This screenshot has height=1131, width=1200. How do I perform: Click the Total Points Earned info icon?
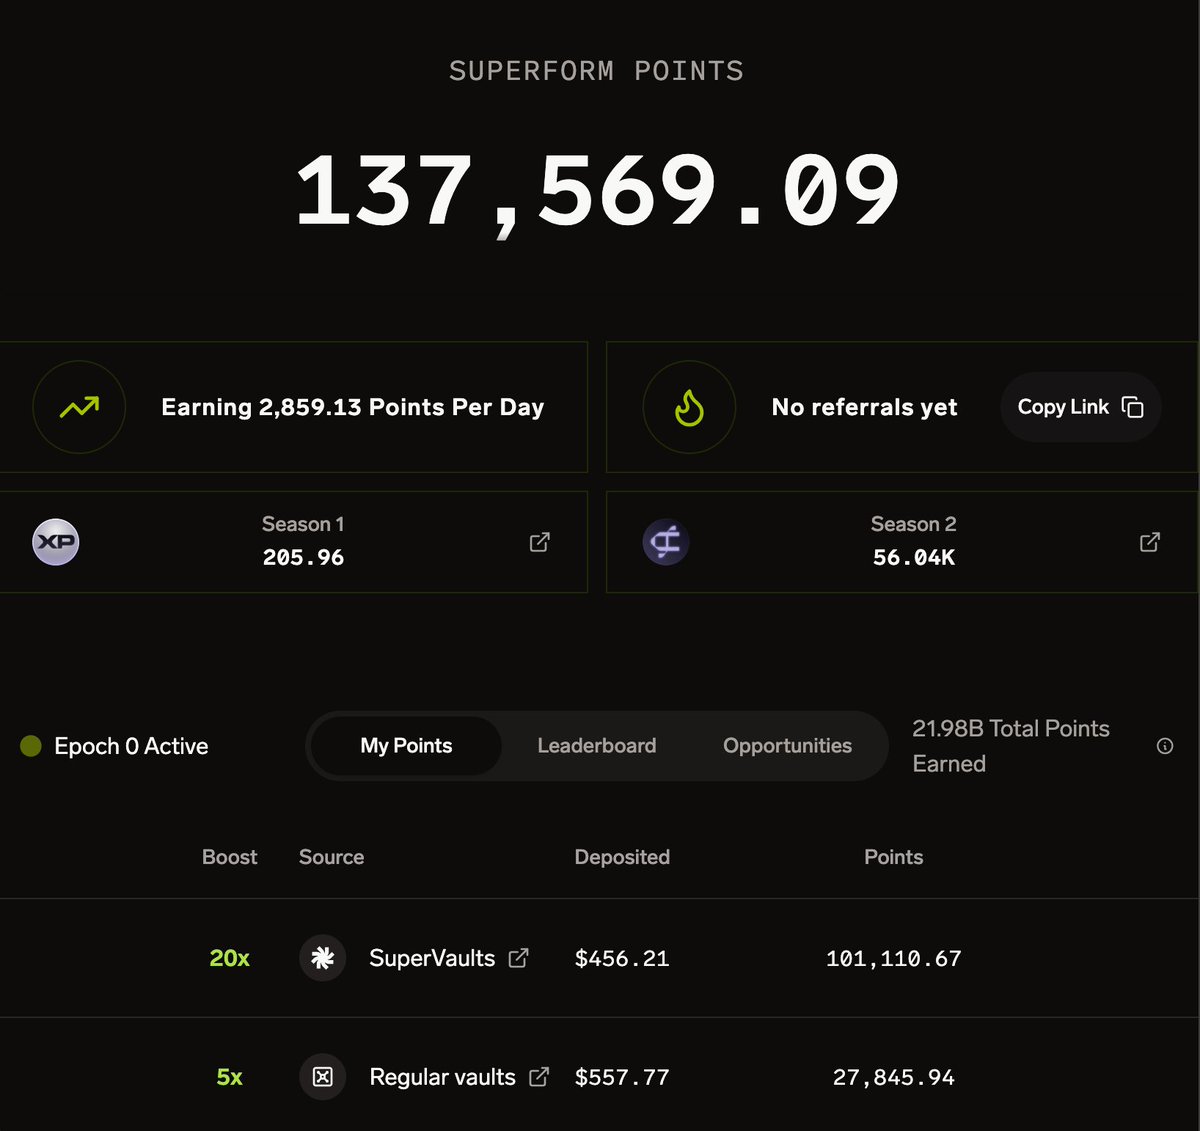1165,746
